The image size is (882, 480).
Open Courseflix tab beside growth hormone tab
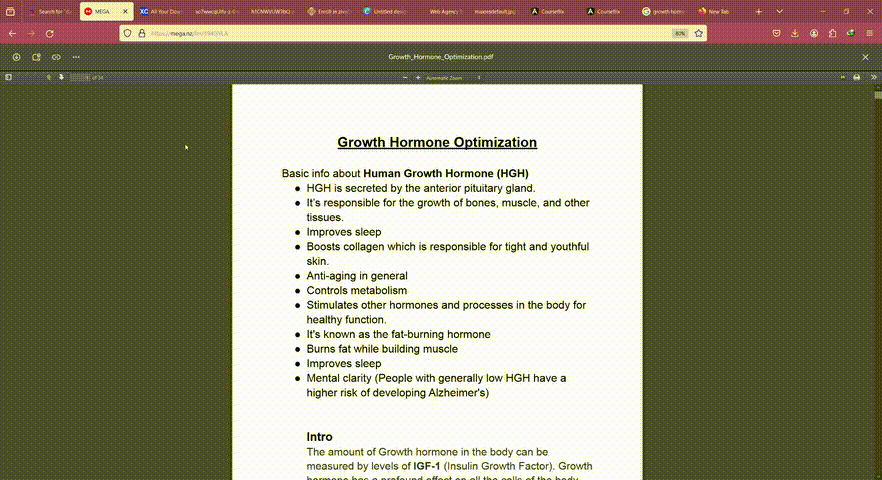[x=607, y=11]
